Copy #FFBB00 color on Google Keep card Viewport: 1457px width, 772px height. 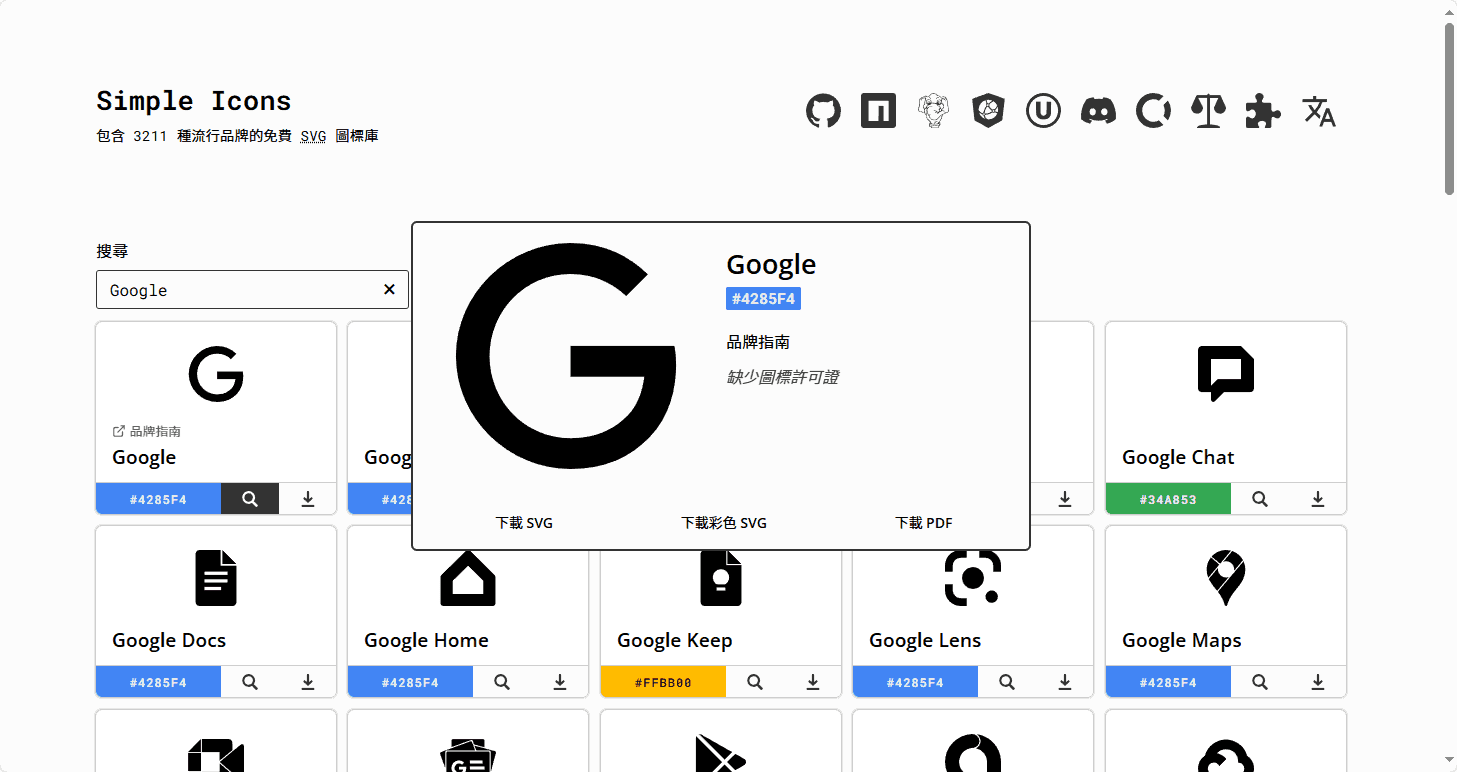663,682
